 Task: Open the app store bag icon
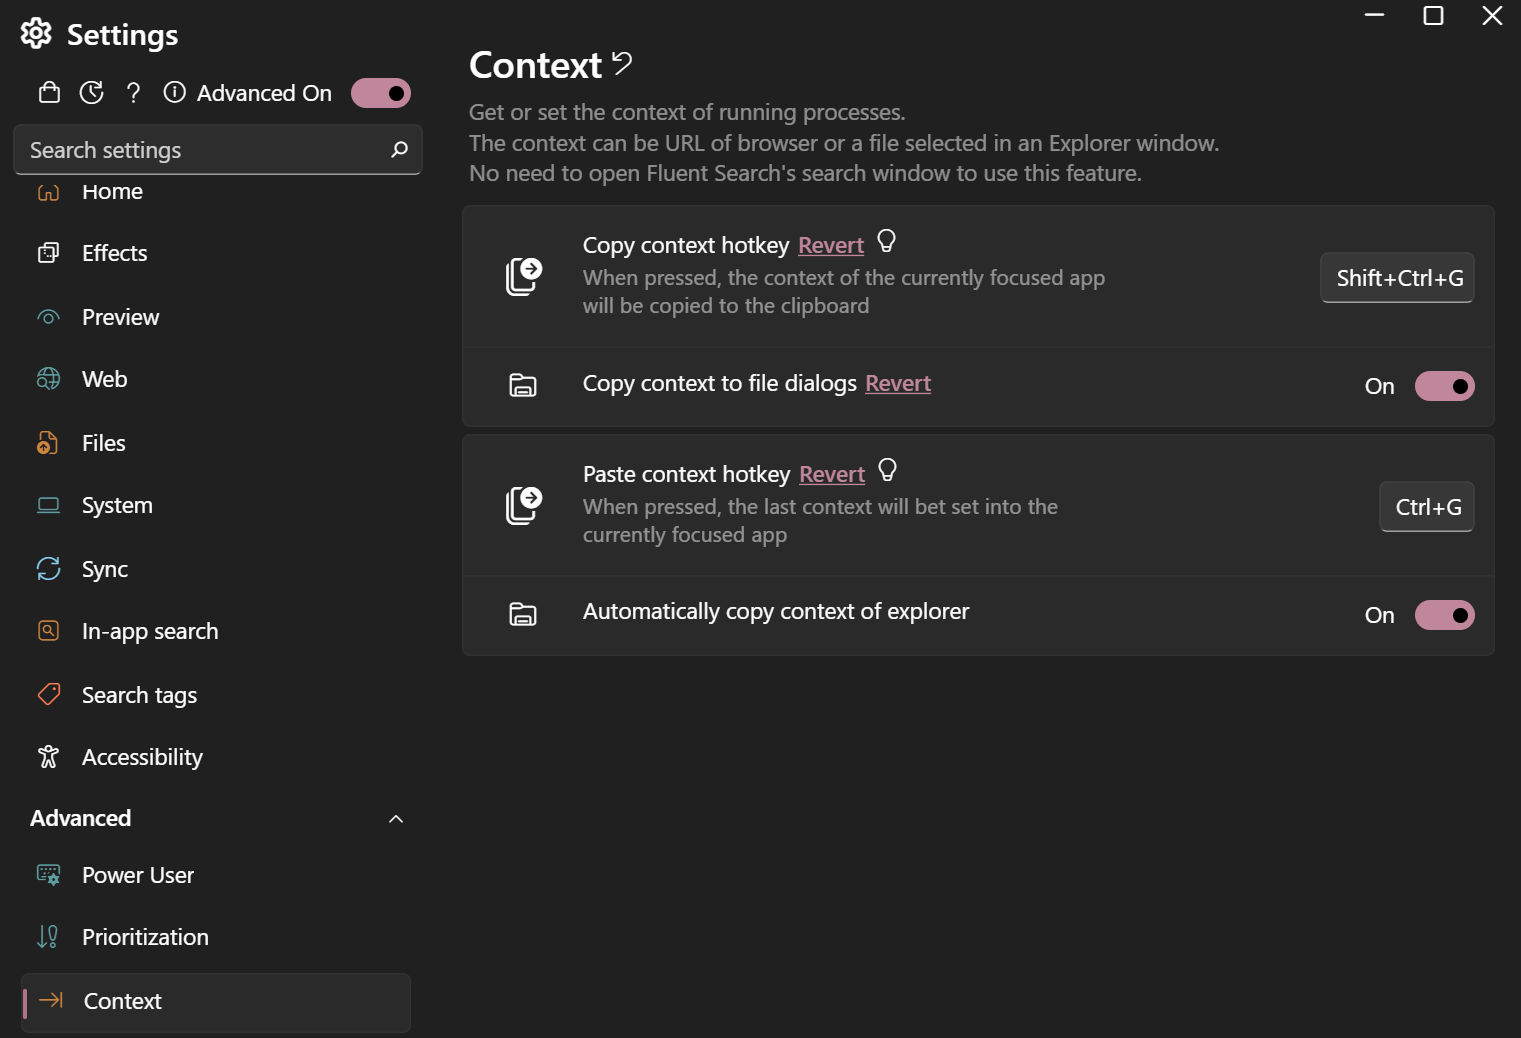point(48,92)
